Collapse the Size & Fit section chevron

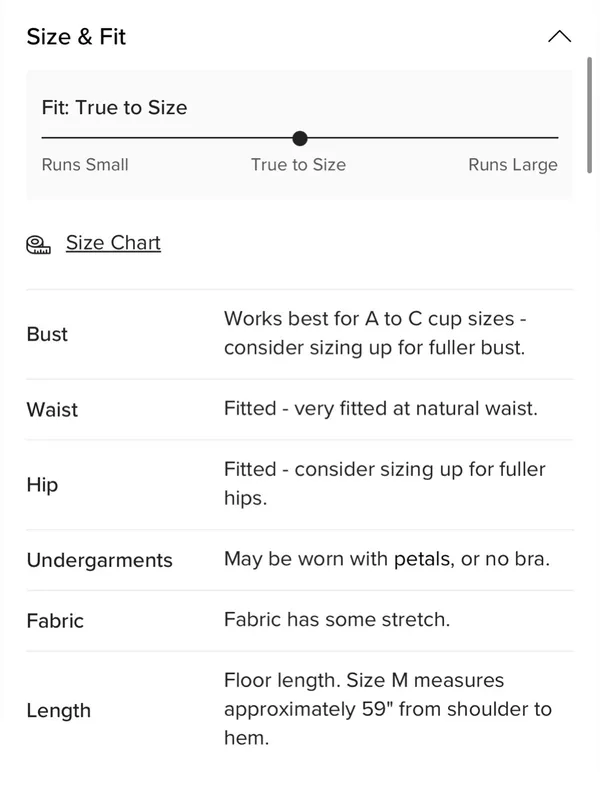pos(559,36)
